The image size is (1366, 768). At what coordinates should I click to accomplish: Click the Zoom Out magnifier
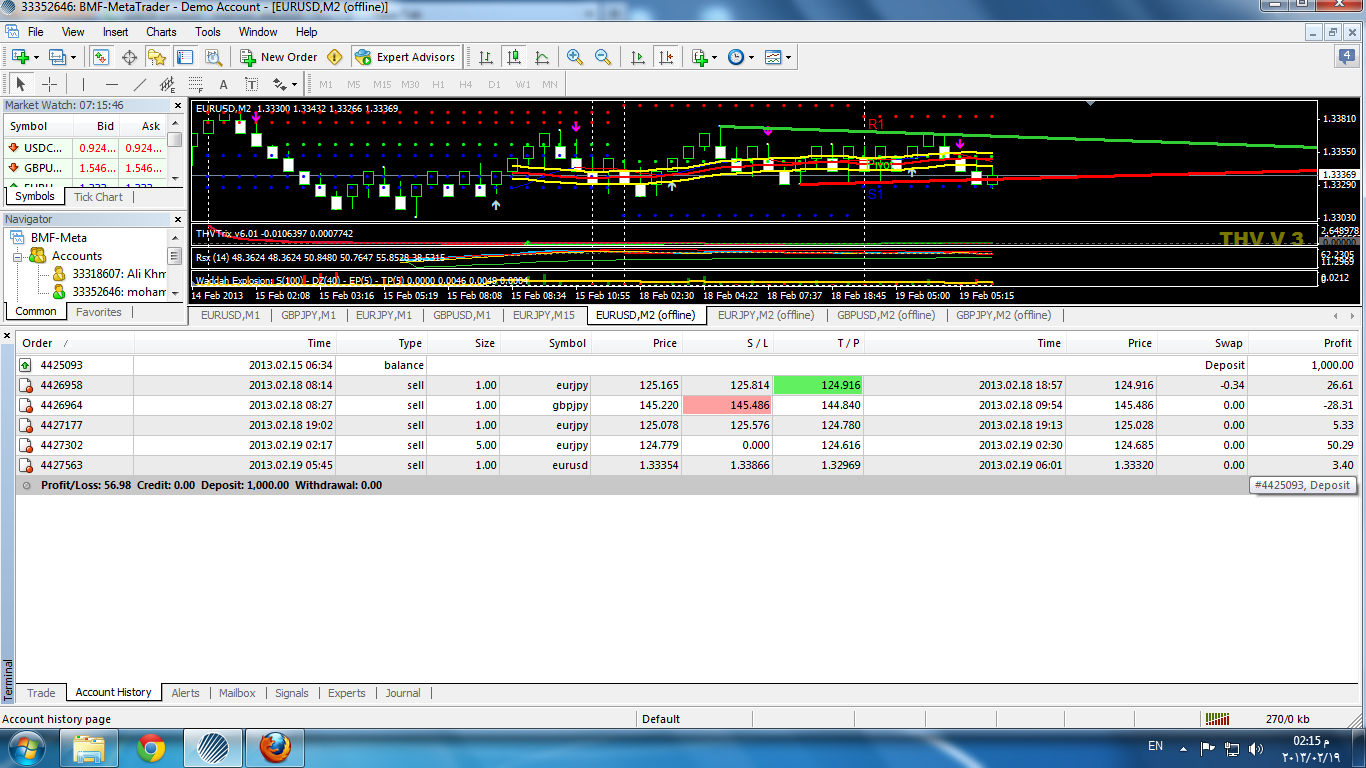[603, 57]
